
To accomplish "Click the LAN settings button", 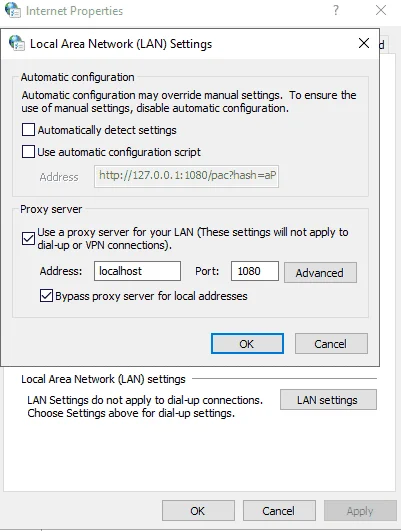I will click(x=328, y=400).
